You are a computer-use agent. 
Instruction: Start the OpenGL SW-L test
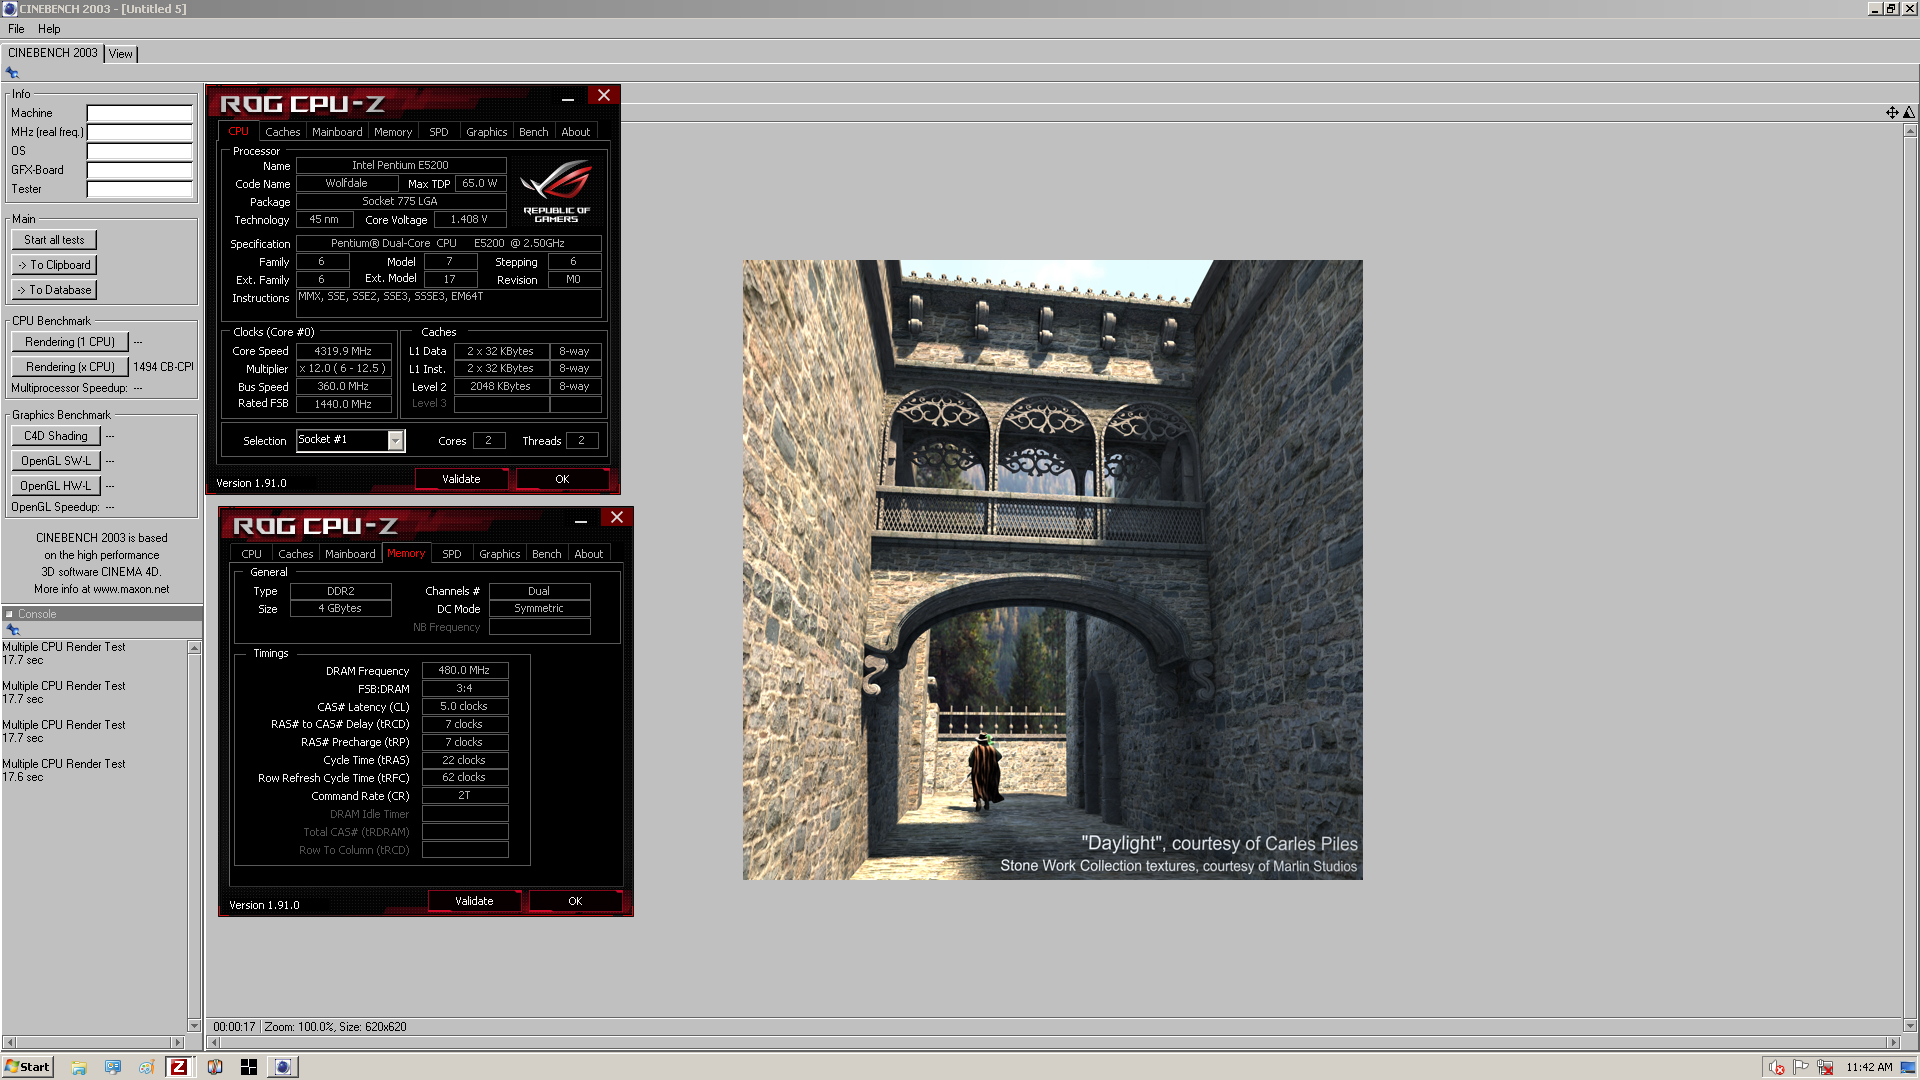56,461
